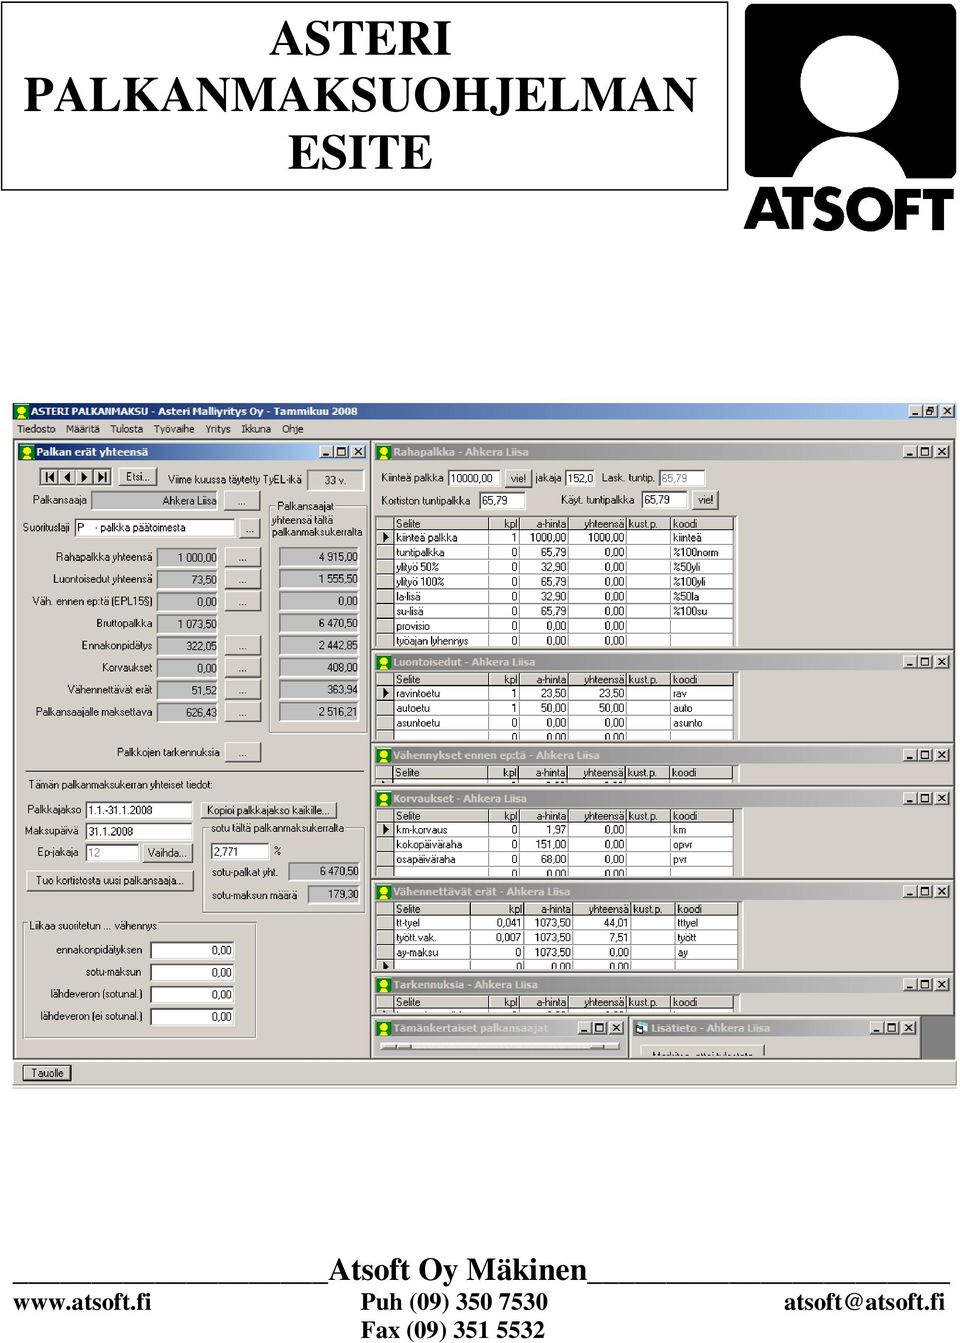Open Korvaukset details button (...)

point(242,667)
